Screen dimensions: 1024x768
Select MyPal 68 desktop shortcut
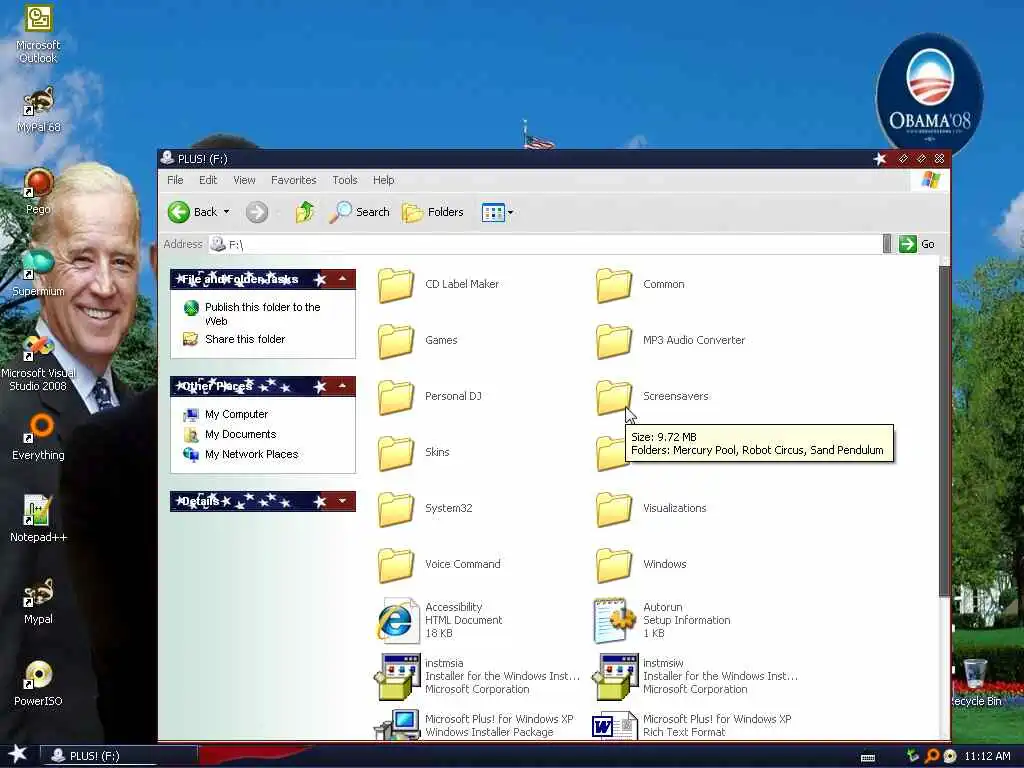click(x=38, y=110)
